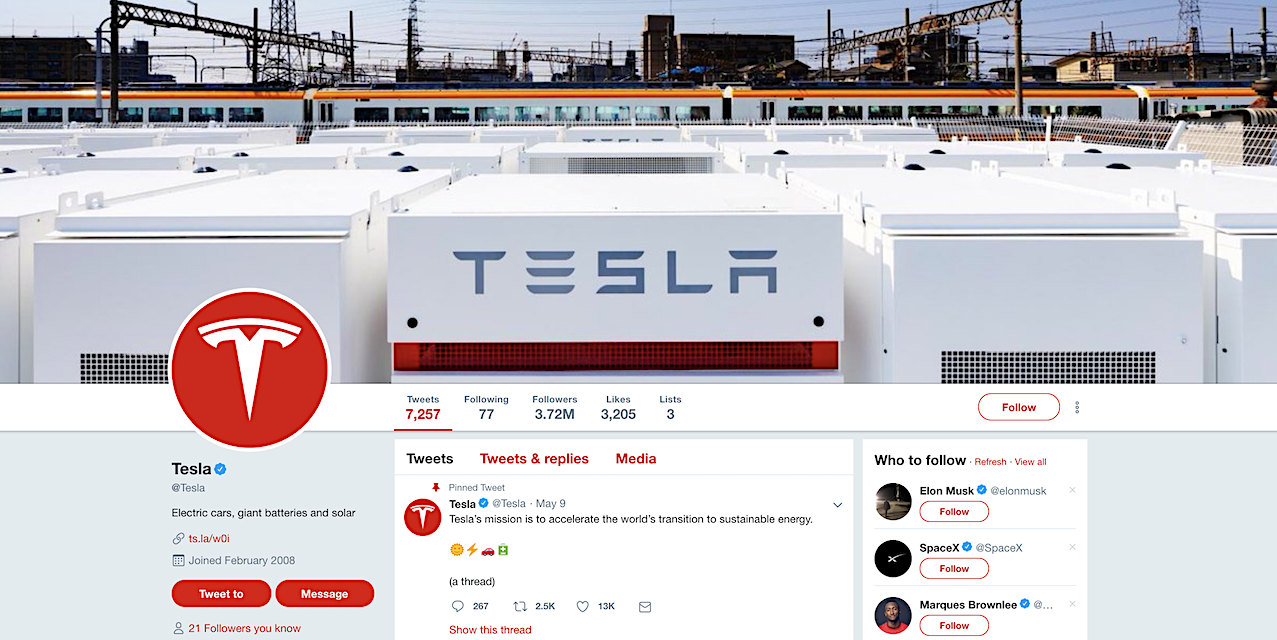
Task: Open the profile more-options menu
Action: click(1076, 407)
